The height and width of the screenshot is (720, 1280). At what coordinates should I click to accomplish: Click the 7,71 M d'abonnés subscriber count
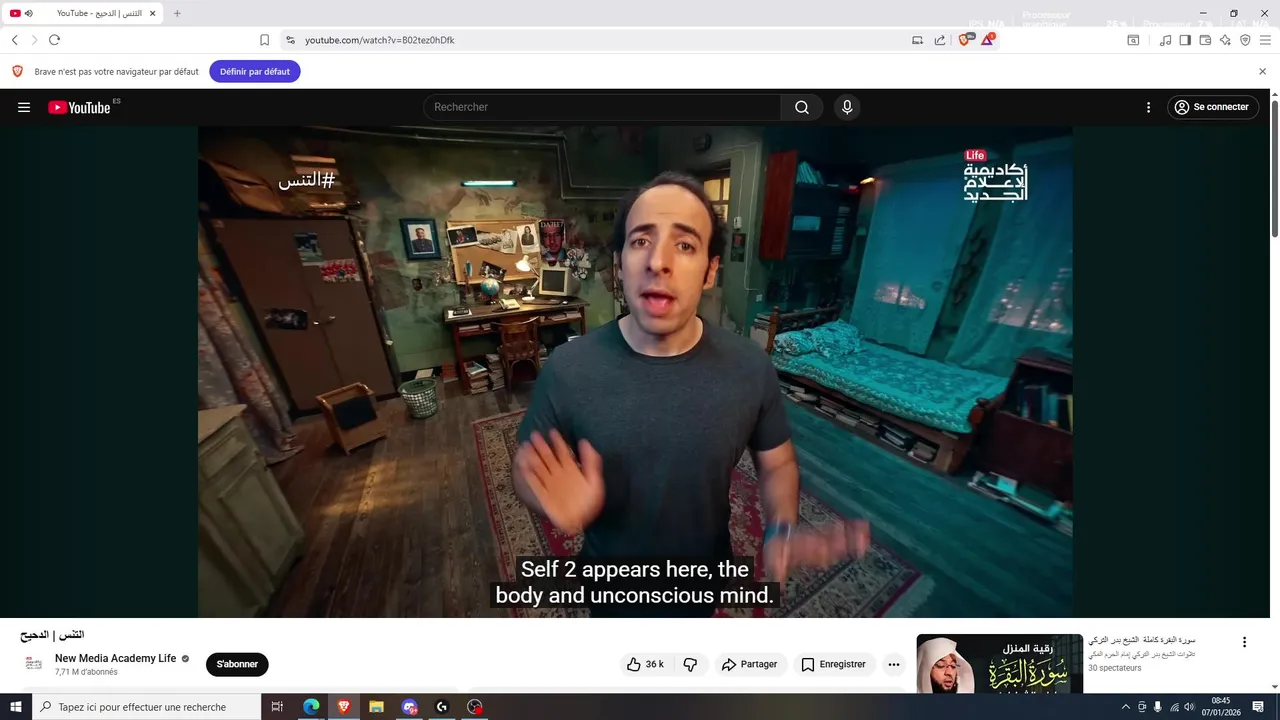click(x=86, y=672)
